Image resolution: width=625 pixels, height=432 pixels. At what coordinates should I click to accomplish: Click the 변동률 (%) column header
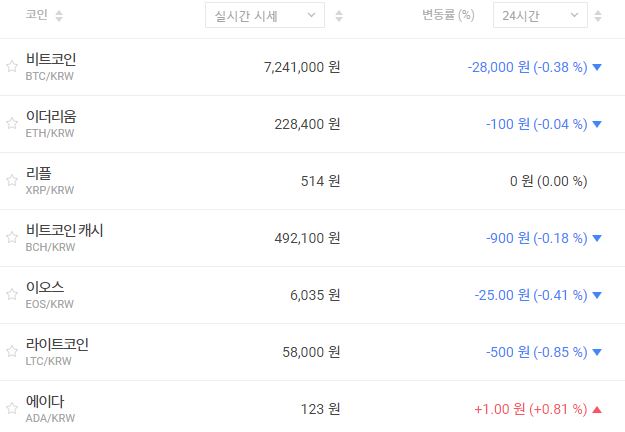(x=448, y=16)
